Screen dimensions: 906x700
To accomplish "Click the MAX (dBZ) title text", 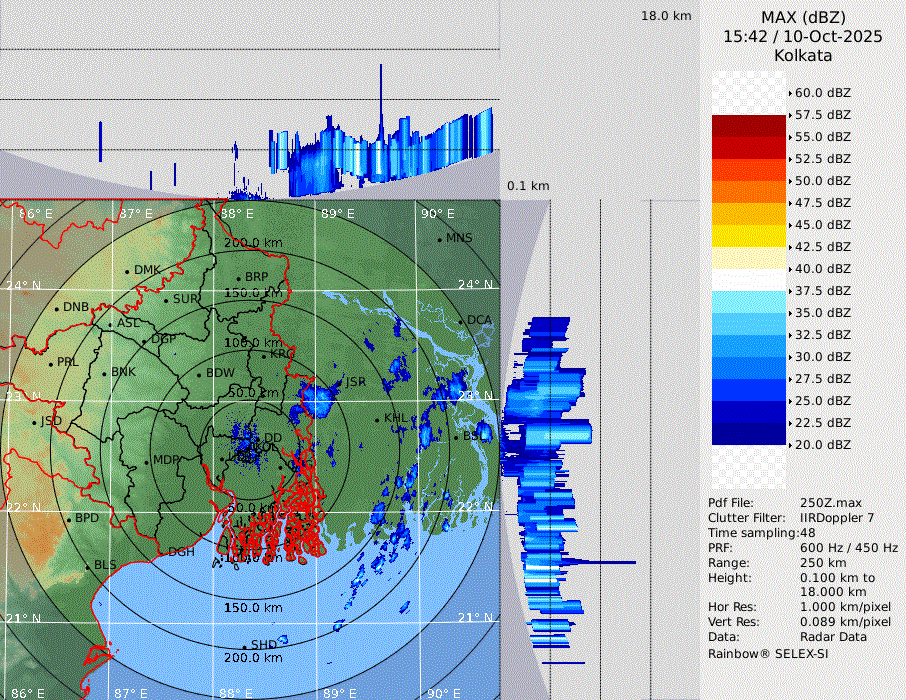I will 801,17.
